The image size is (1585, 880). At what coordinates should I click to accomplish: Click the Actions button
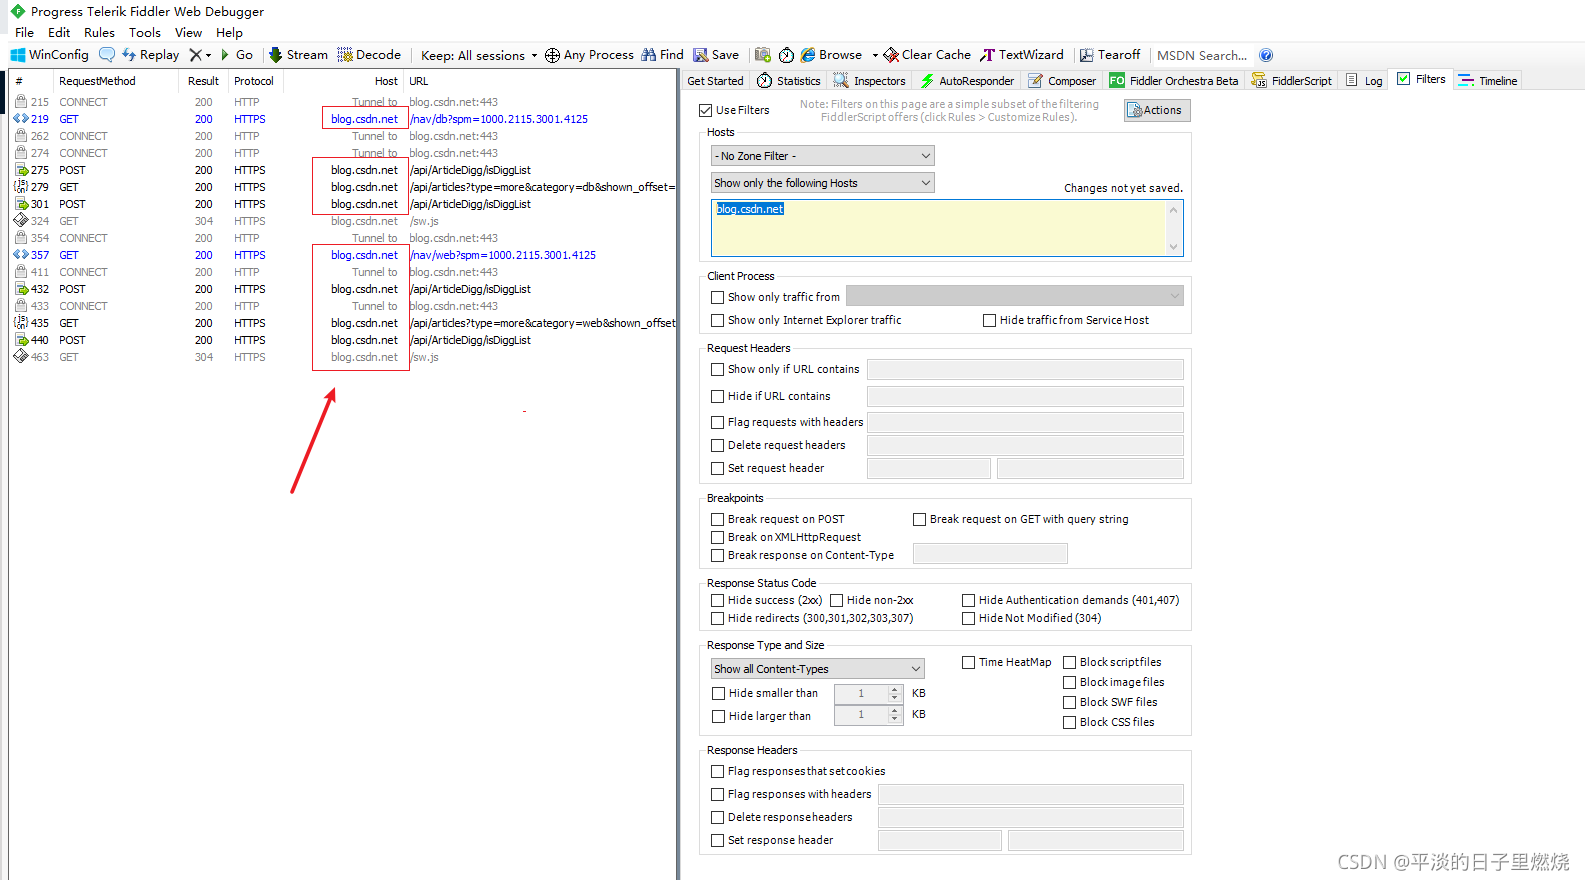1157,110
